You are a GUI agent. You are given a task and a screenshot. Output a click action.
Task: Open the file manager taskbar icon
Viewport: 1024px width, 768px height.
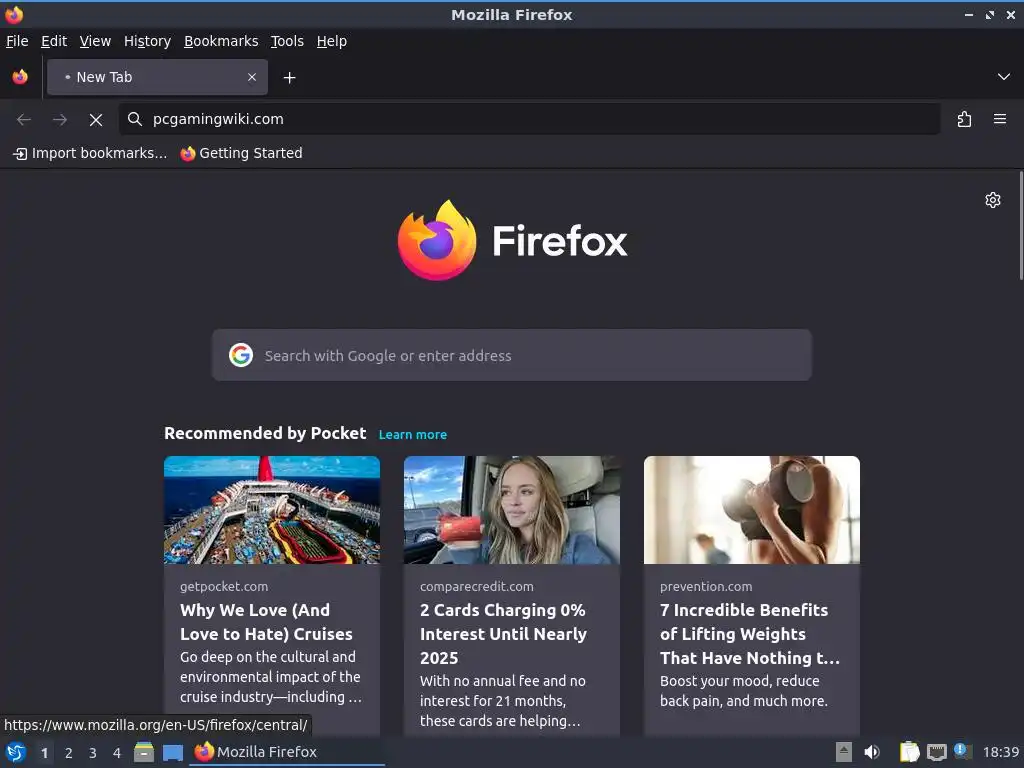pos(144,752)
